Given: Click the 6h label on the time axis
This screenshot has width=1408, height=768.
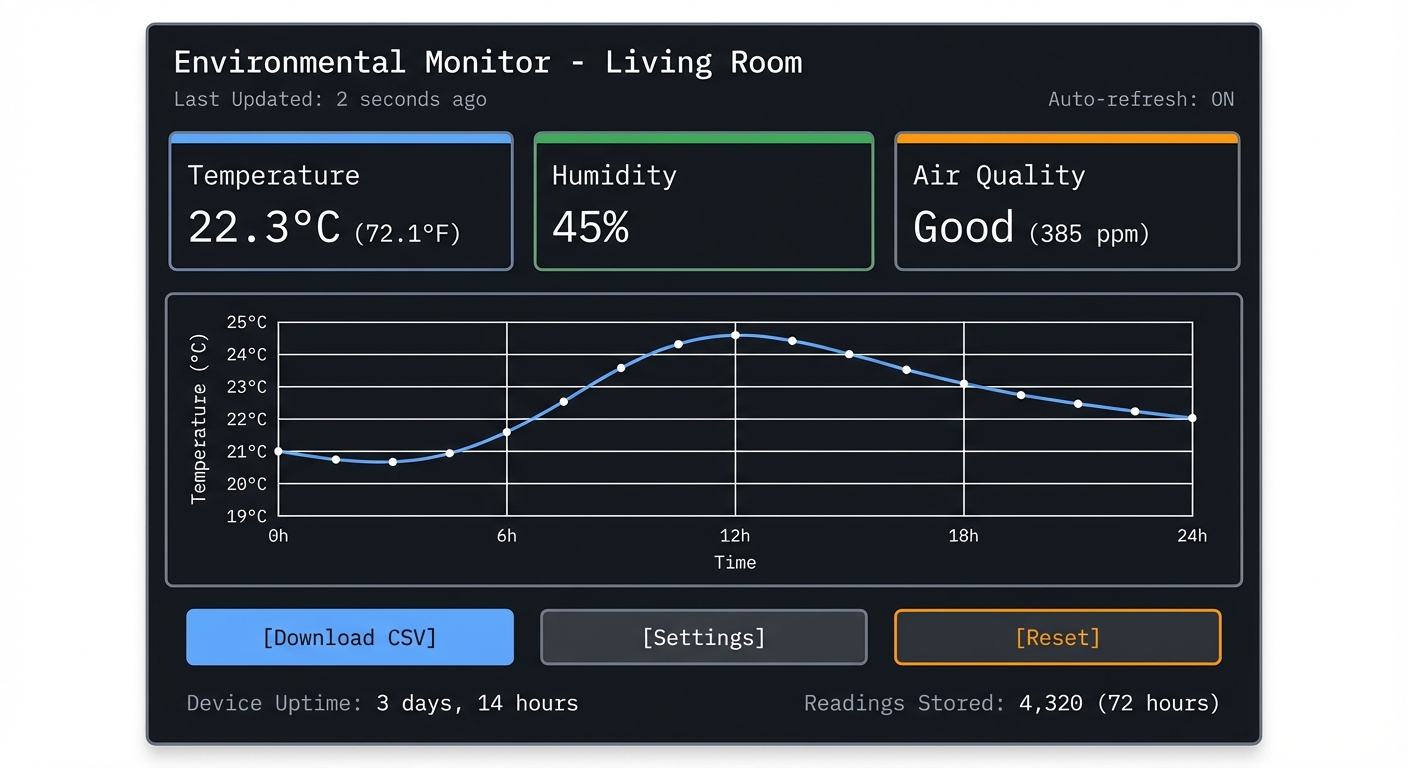Looking at the screenshot, I should coord(506,535).
